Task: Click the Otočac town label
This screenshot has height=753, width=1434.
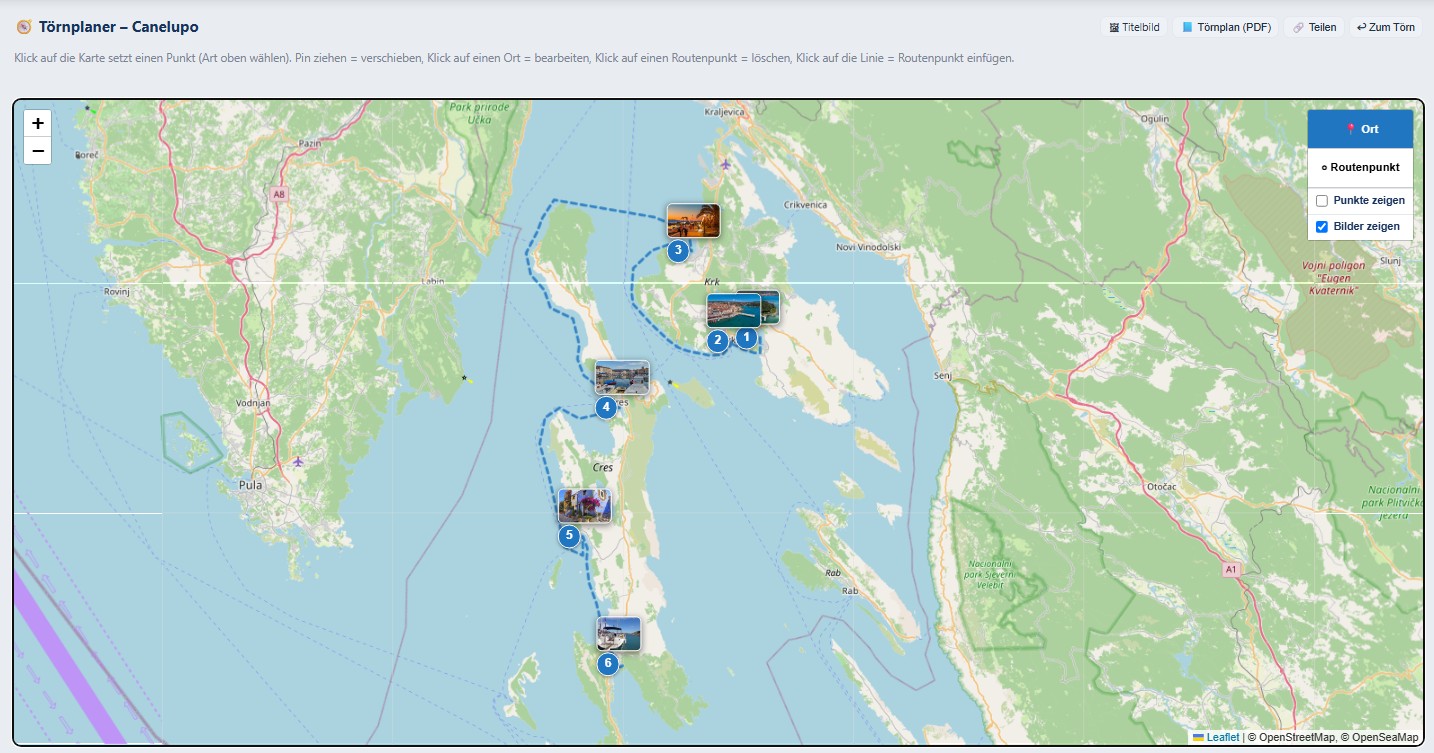Action: 1163,487
